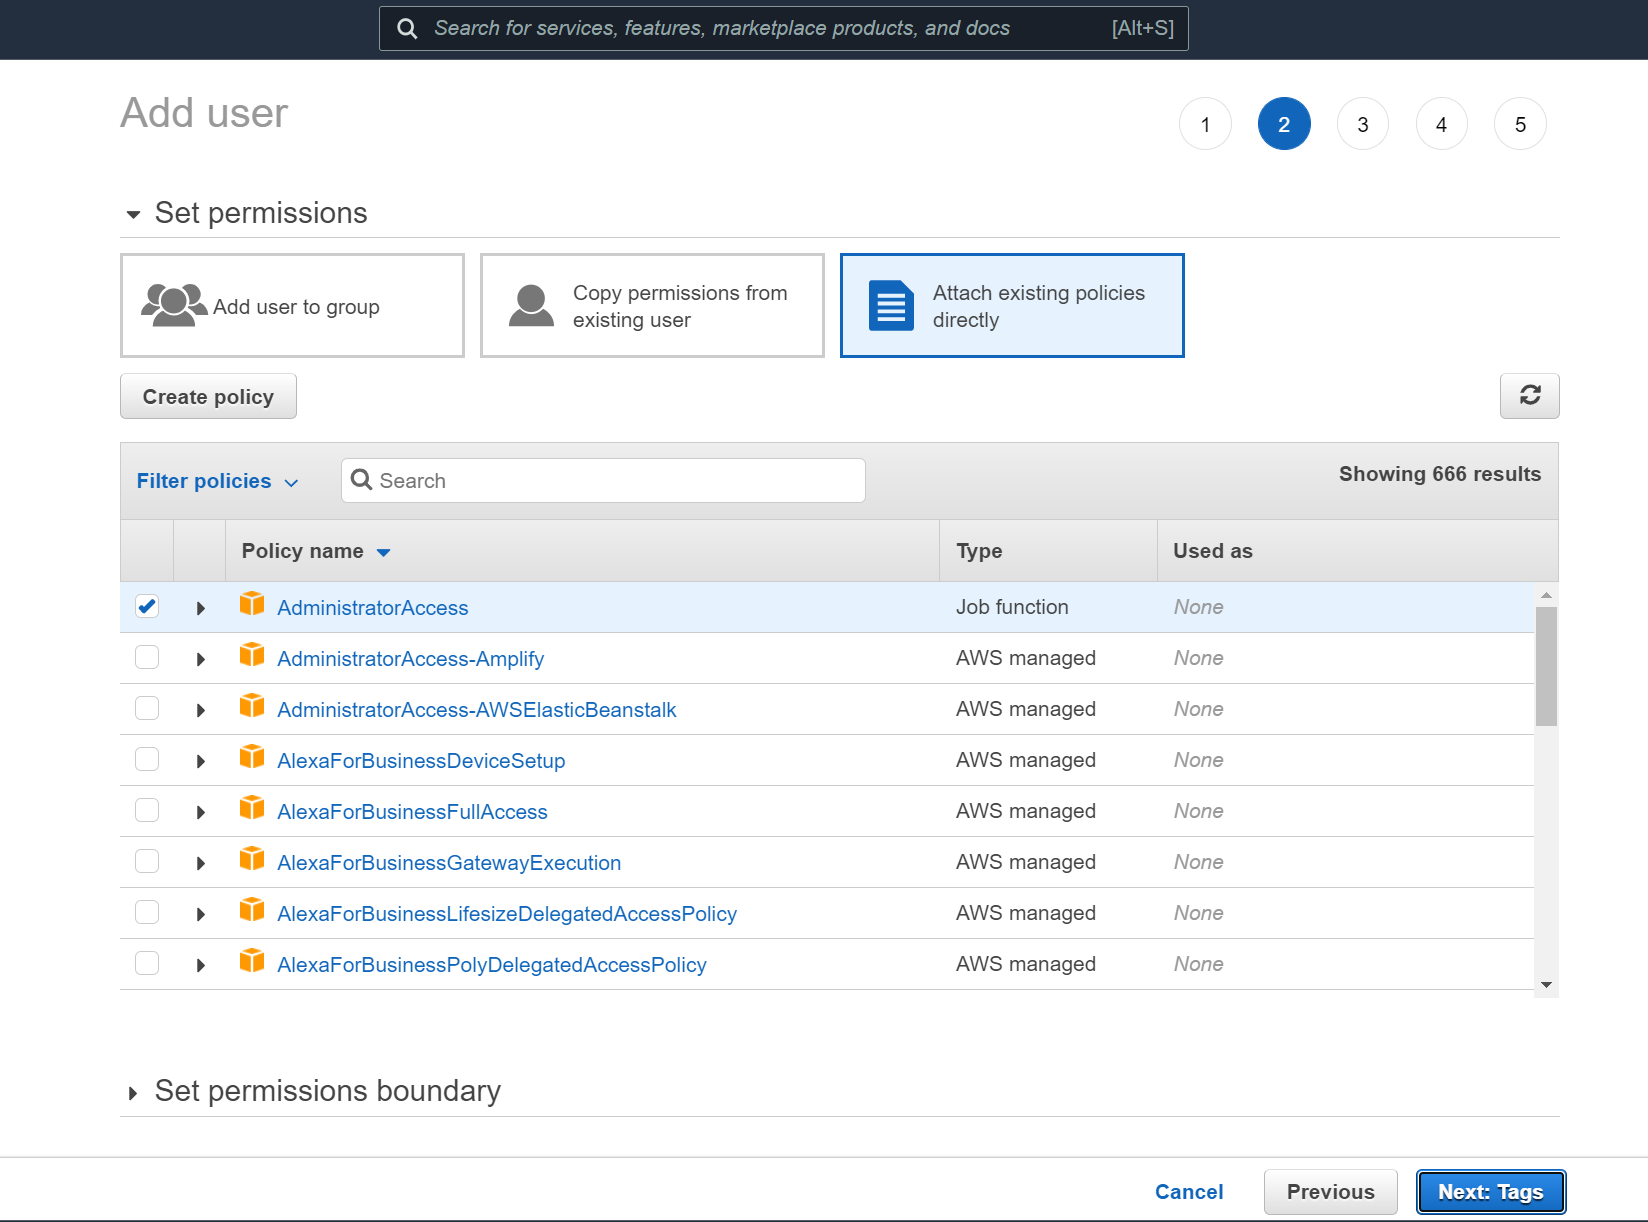
Task: Focus the policy Search input field
Action: pos(603,480)
